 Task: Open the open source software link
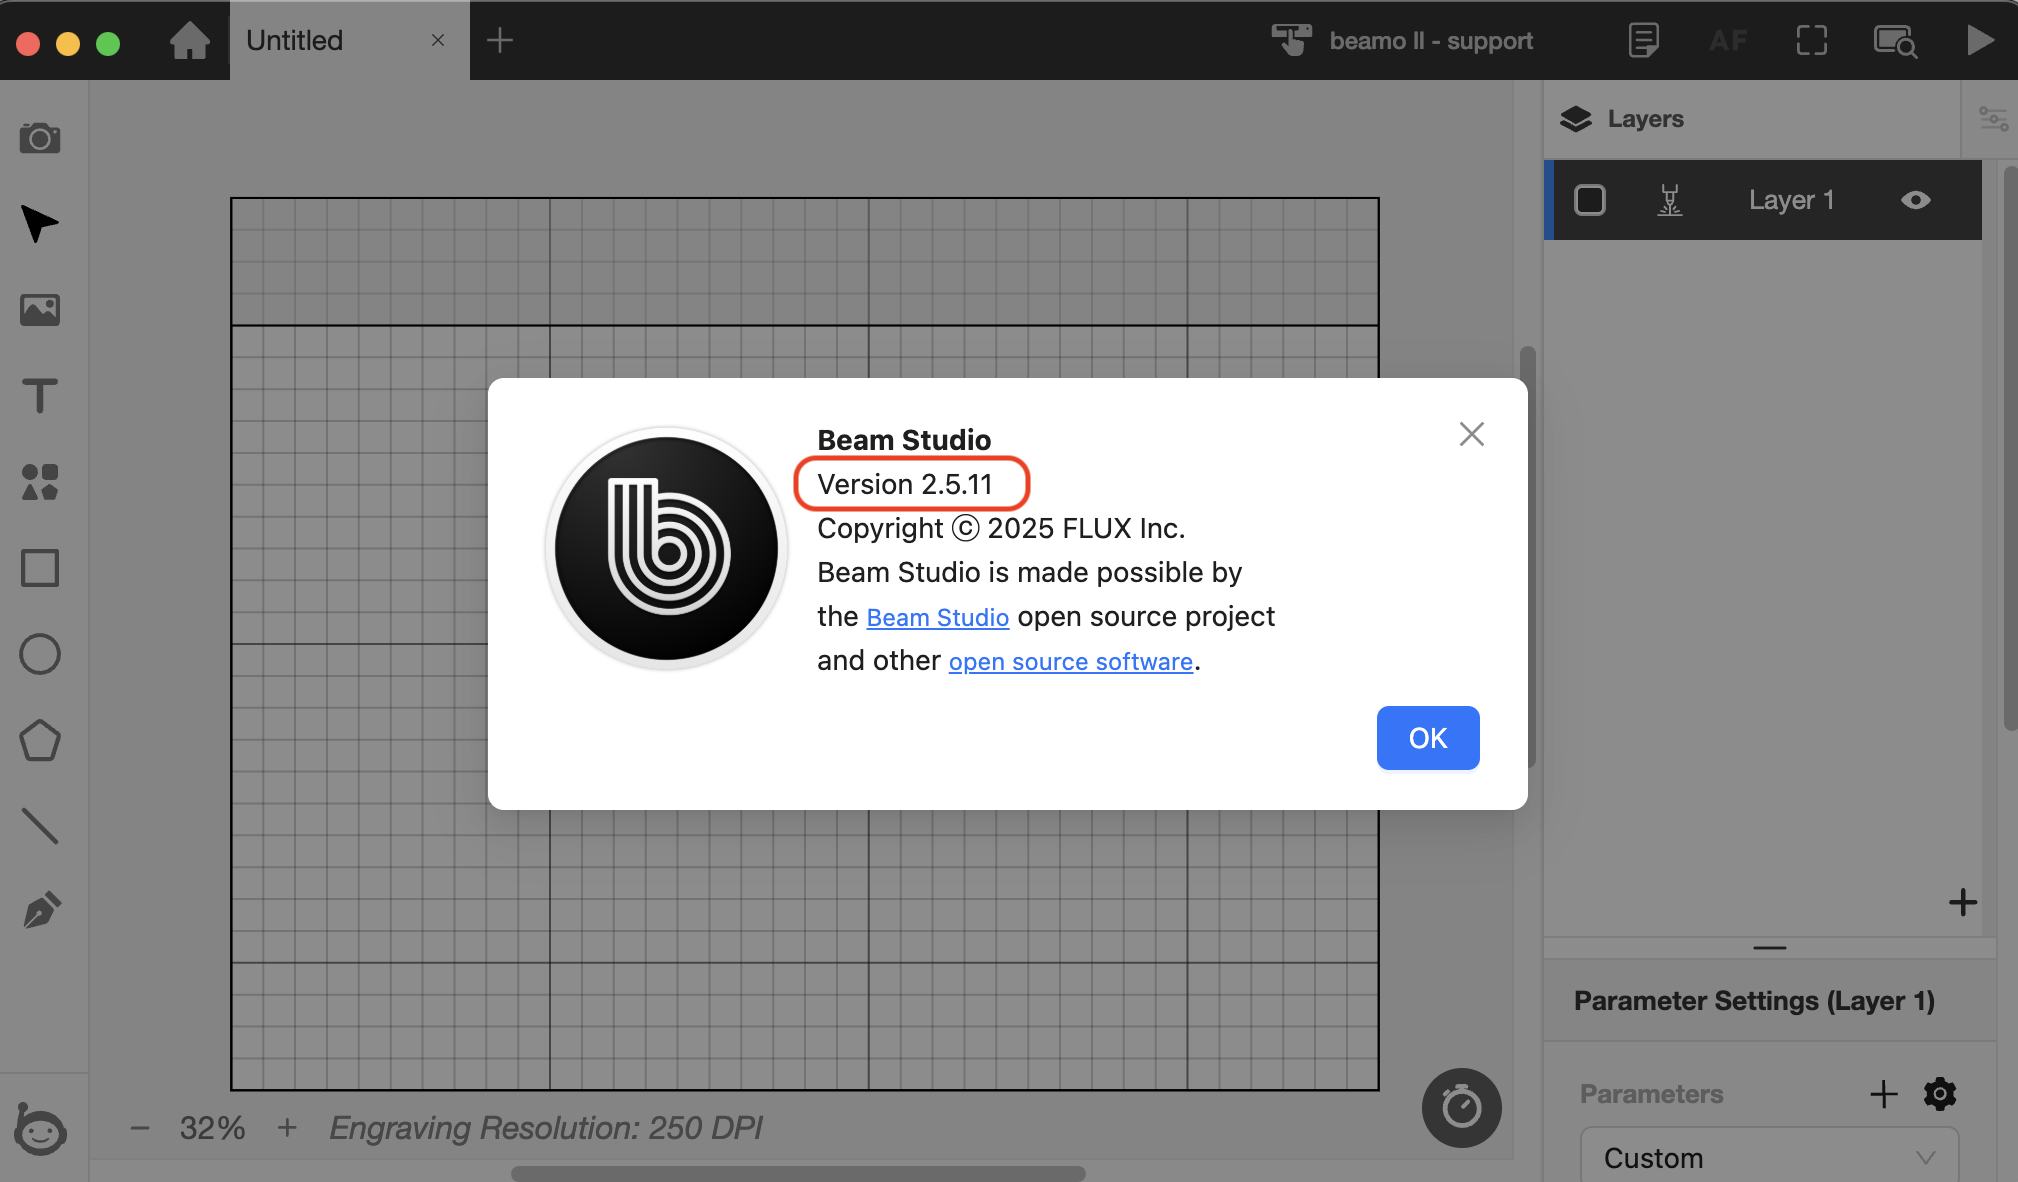point(1070,662)
